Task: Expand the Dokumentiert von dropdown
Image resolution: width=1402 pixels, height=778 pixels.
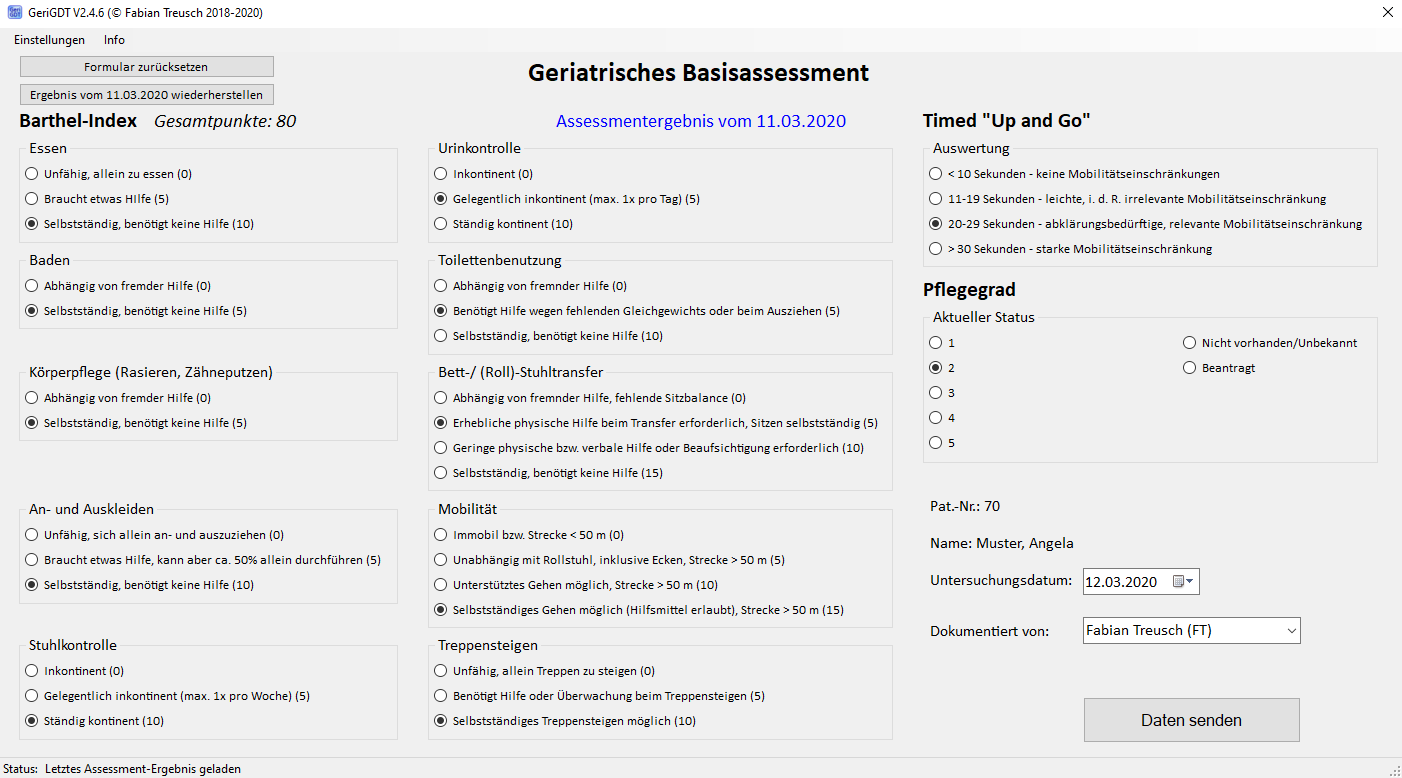Action: 1291,631
